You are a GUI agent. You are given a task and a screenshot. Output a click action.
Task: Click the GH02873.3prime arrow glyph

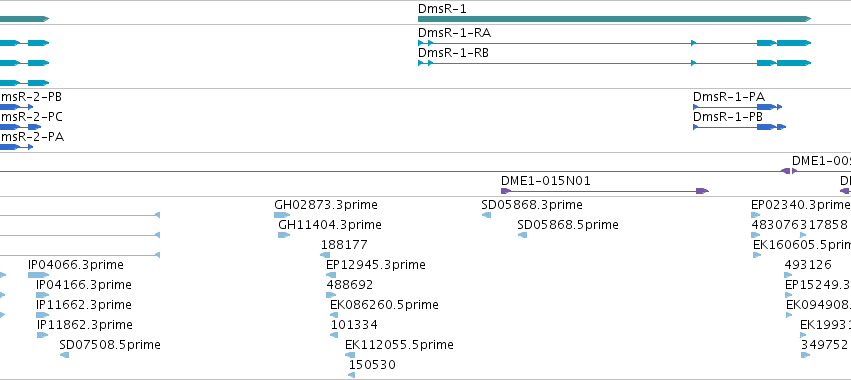click(282, 216)
